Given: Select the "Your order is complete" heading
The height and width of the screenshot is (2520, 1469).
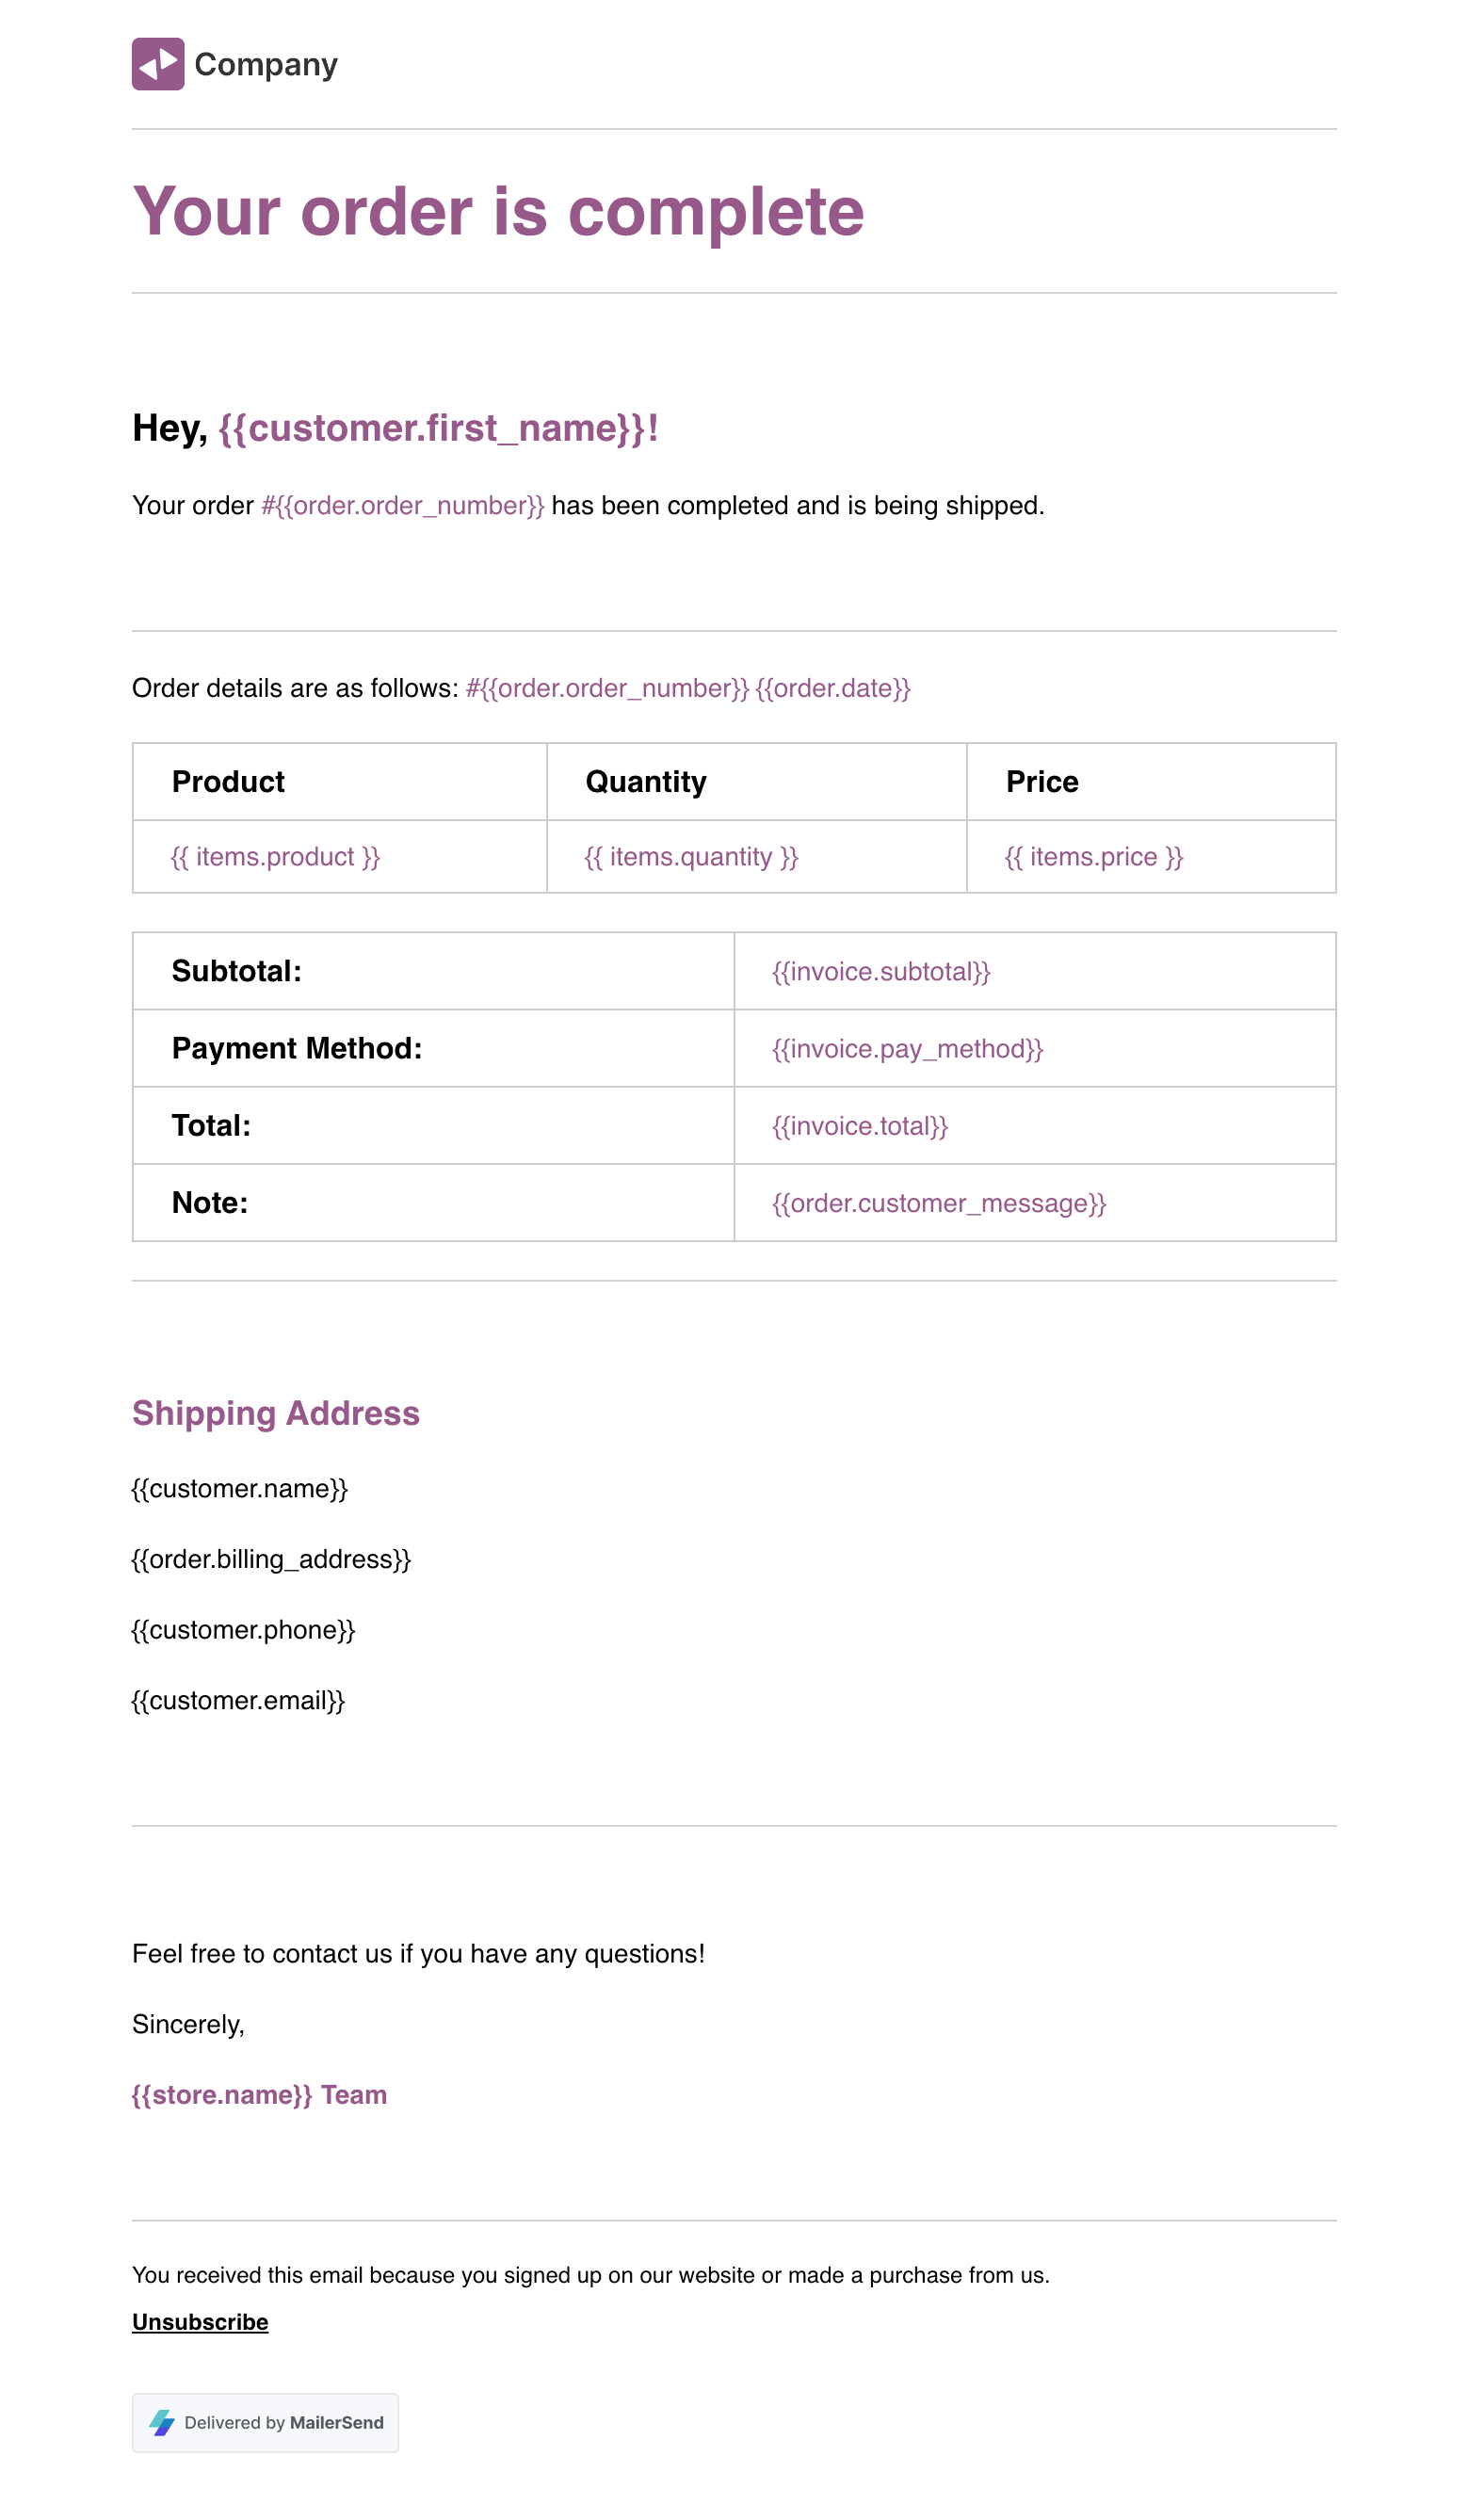Looking at the screenshot, I should coord(498,212).
